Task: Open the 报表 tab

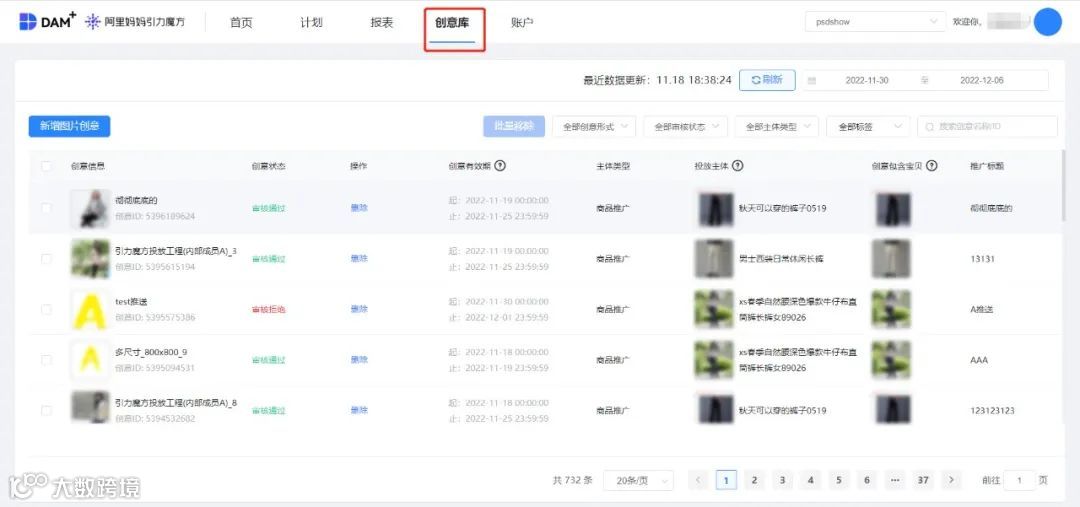Action: (382, 22)
